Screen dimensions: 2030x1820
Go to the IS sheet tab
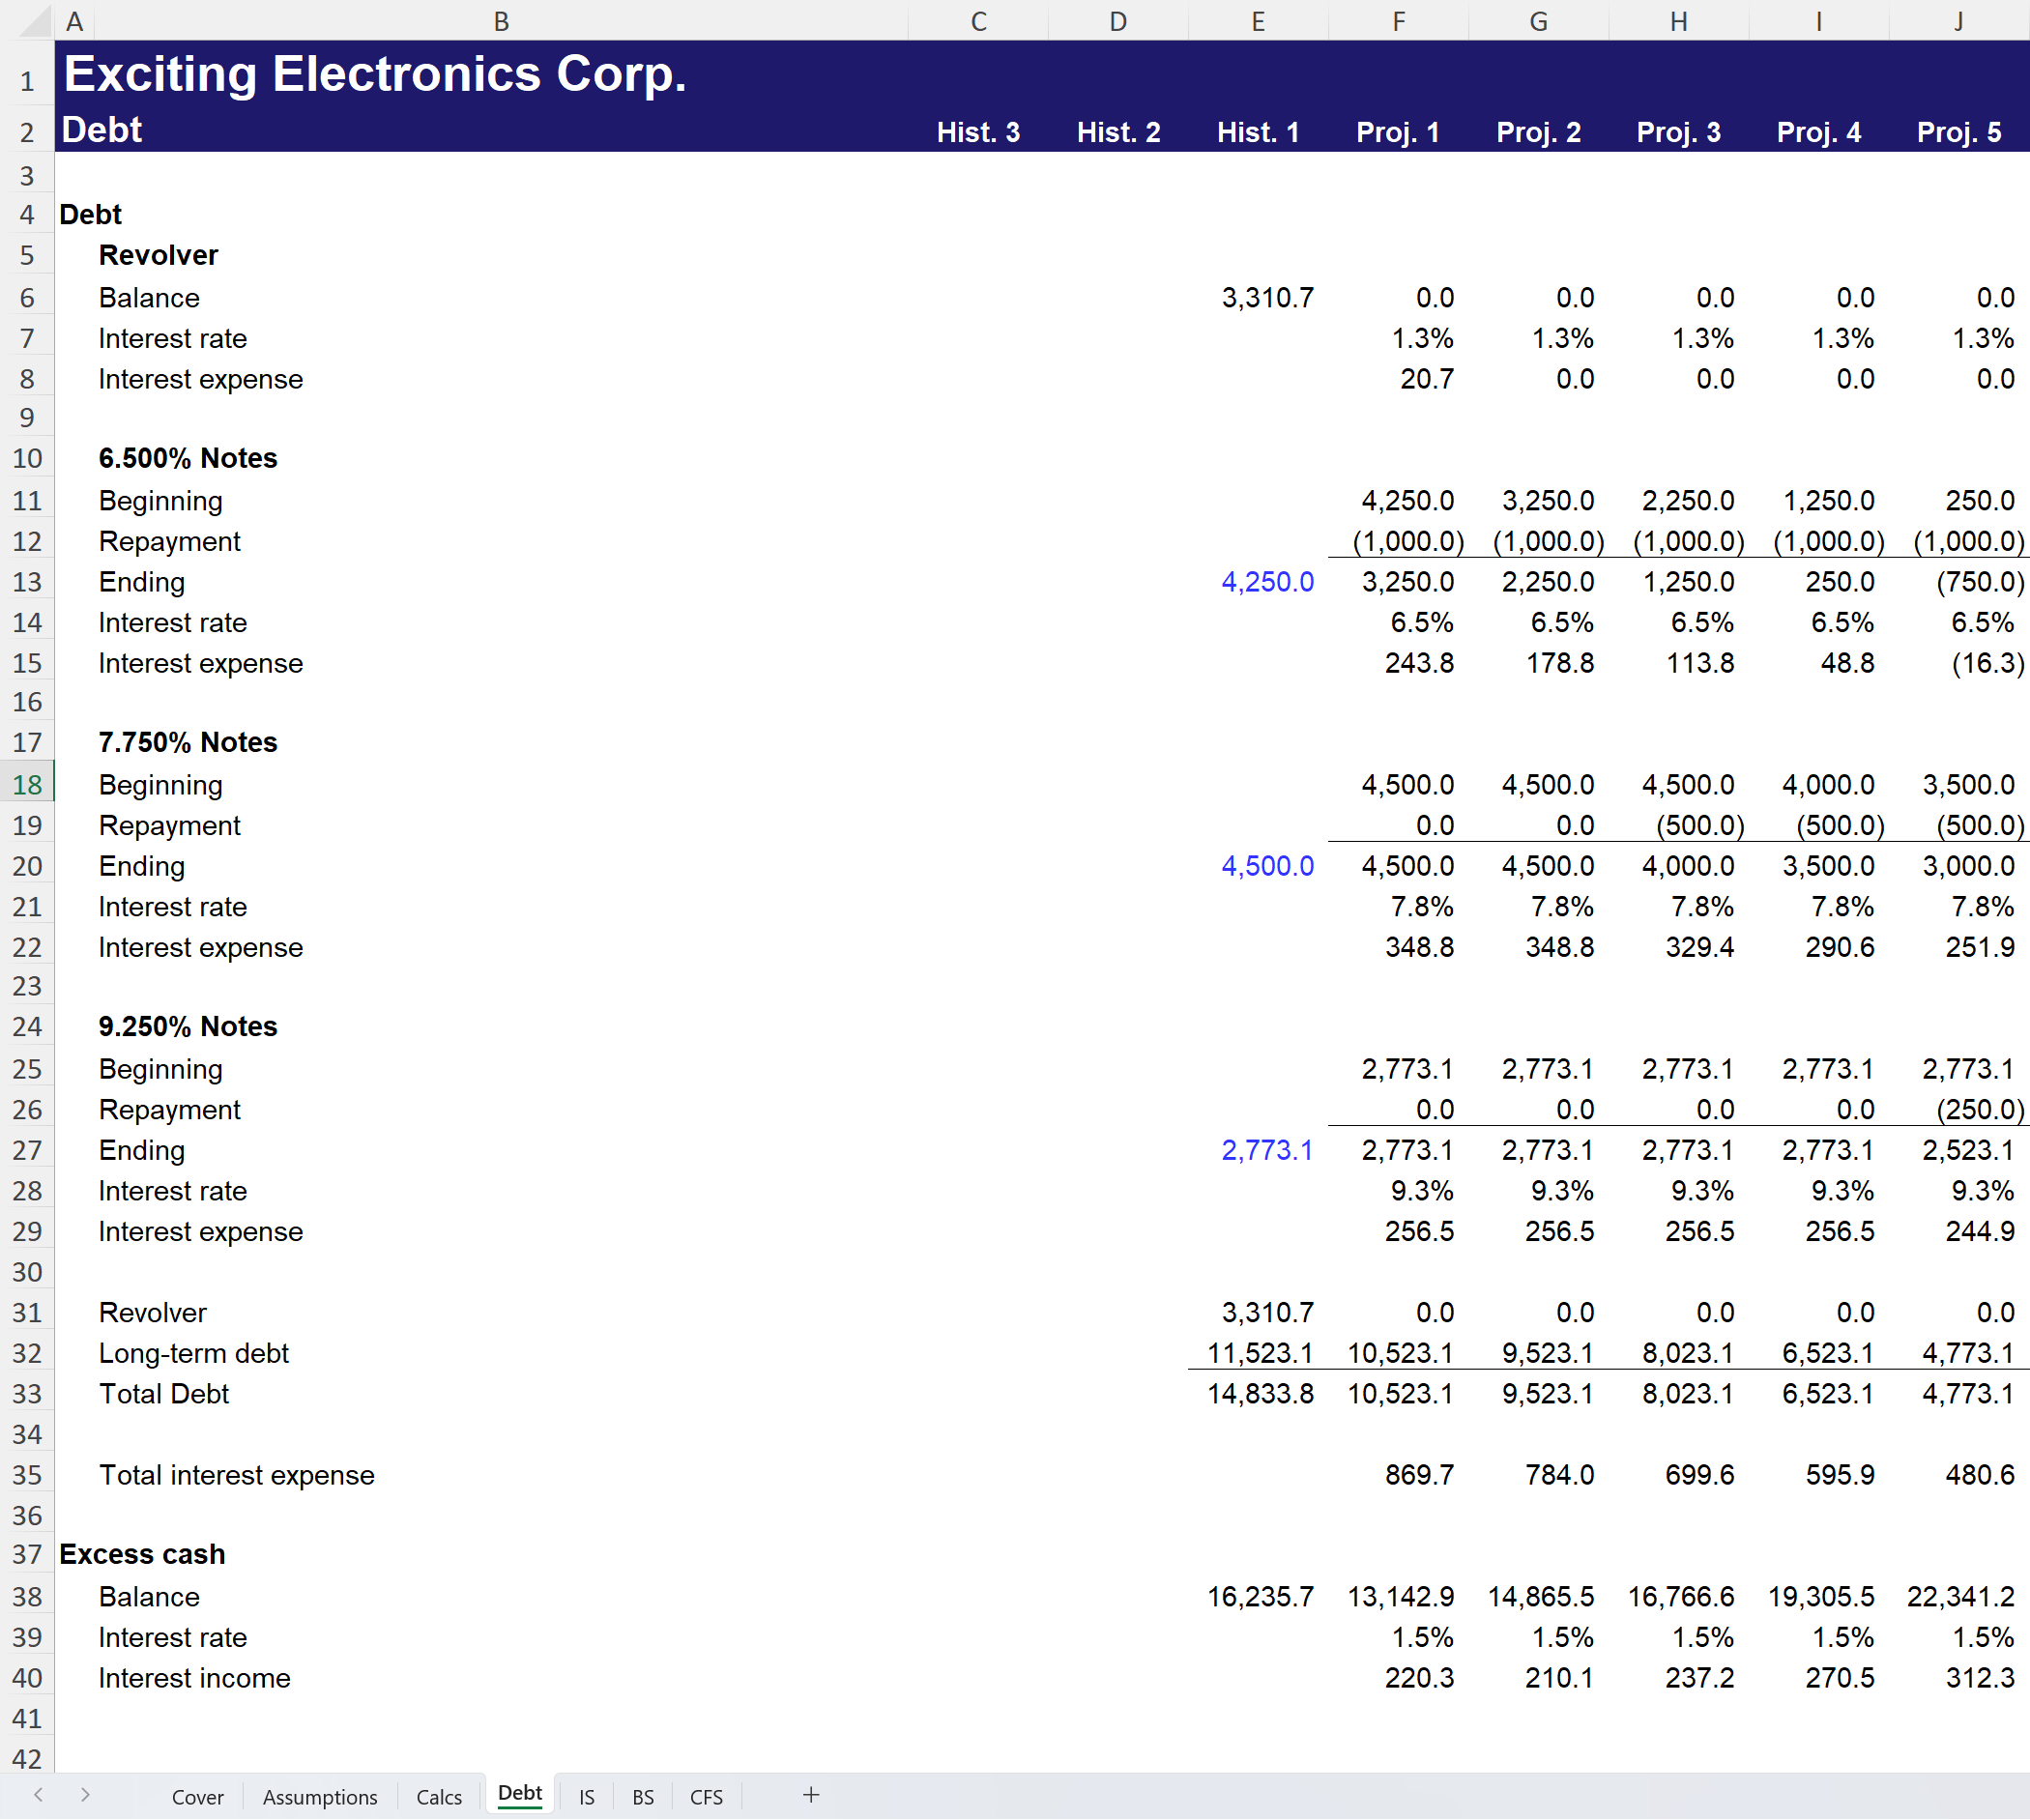click(587, 1797)
